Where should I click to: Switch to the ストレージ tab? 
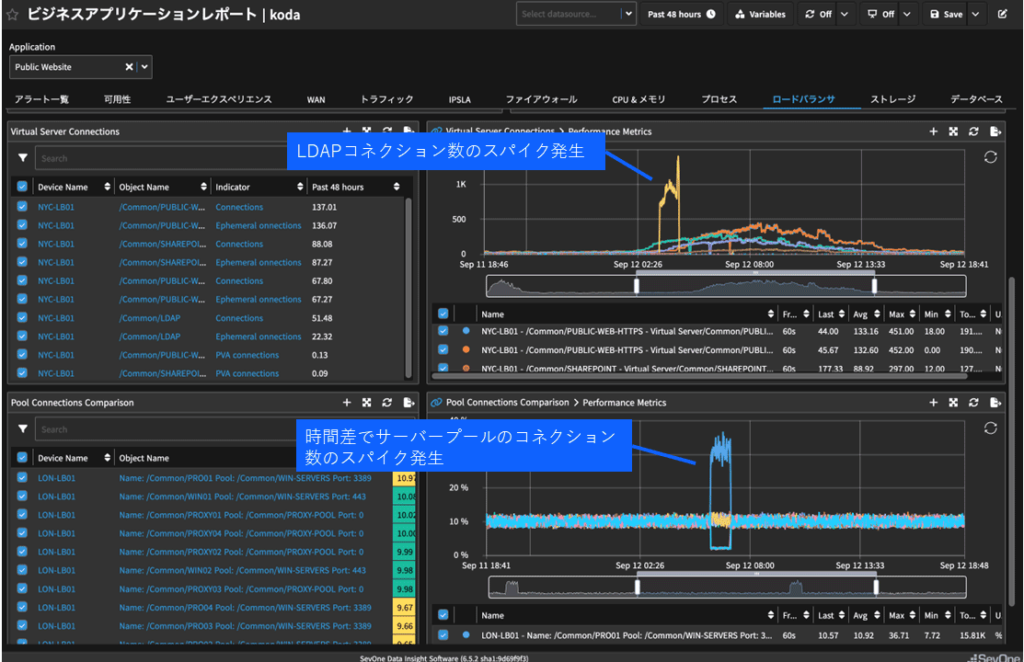click(892, 99)
